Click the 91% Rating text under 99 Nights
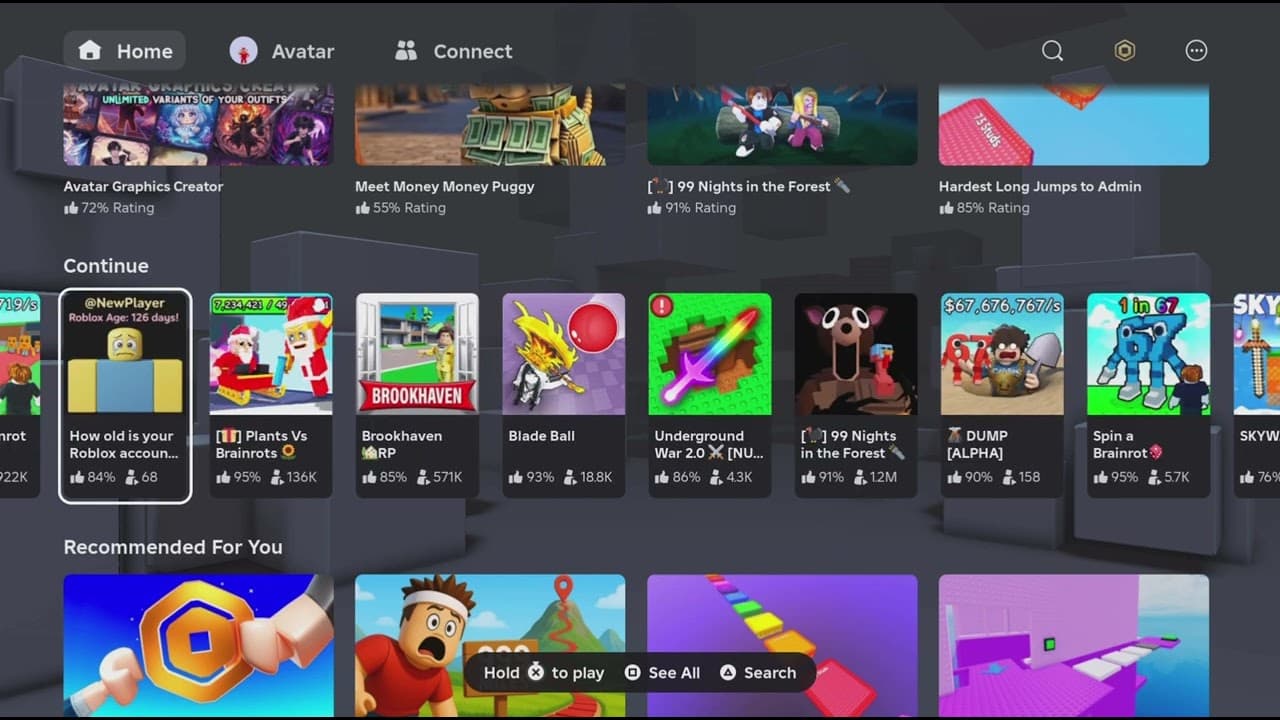 point(701,208)
